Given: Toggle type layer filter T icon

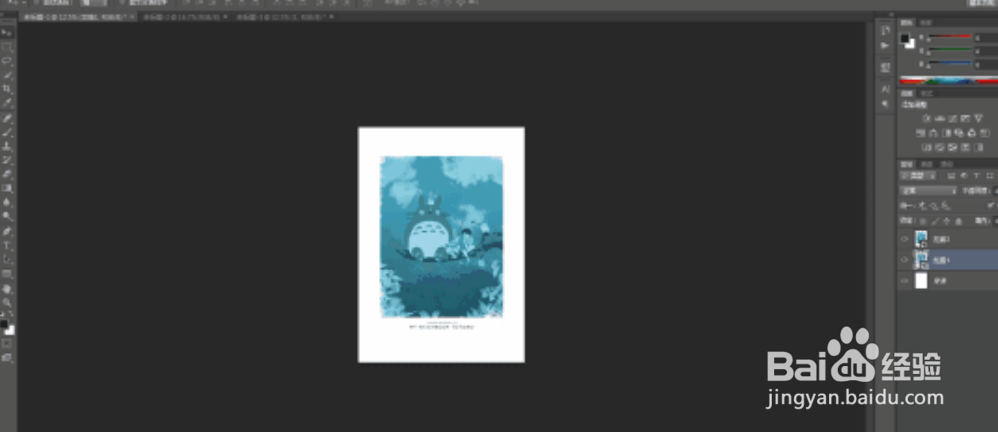Looking at the screenshot, I should coord(976,176).
